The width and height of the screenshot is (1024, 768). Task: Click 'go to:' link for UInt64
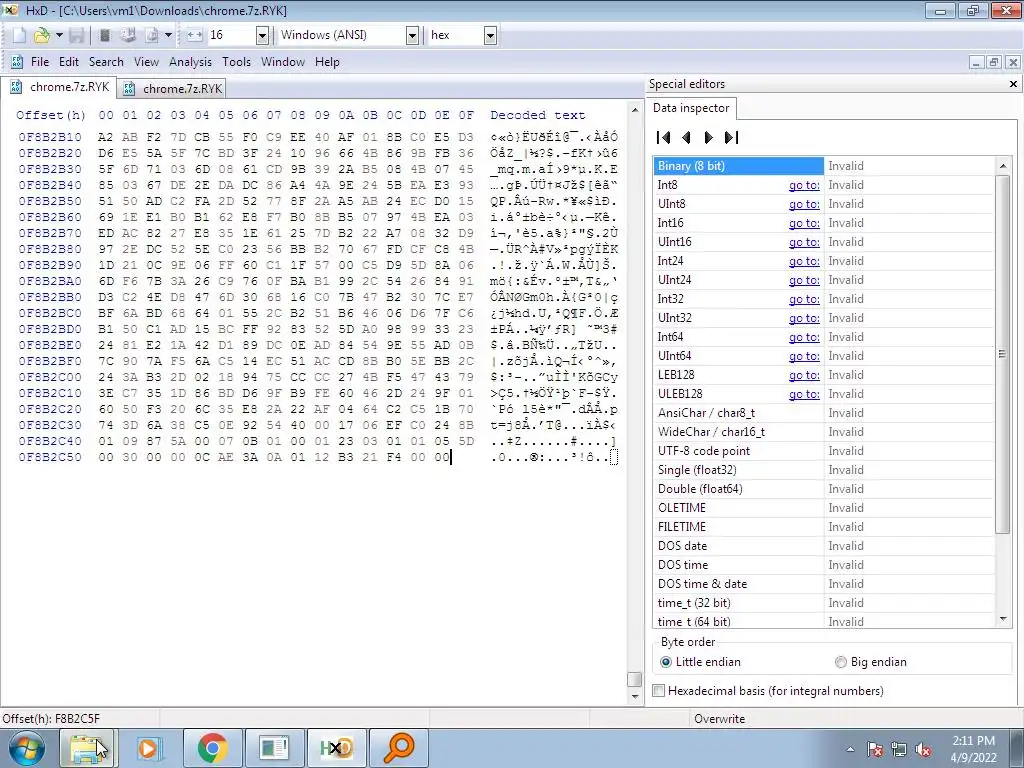click(804, 356)
